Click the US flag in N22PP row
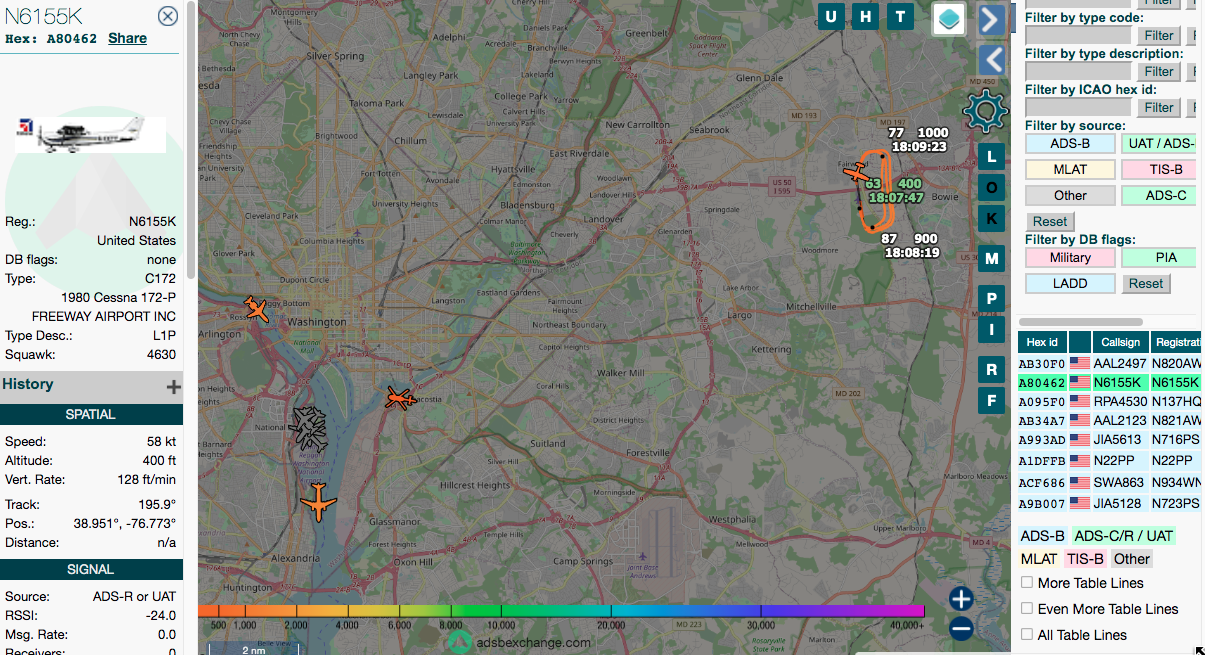 coord(1080,460)
